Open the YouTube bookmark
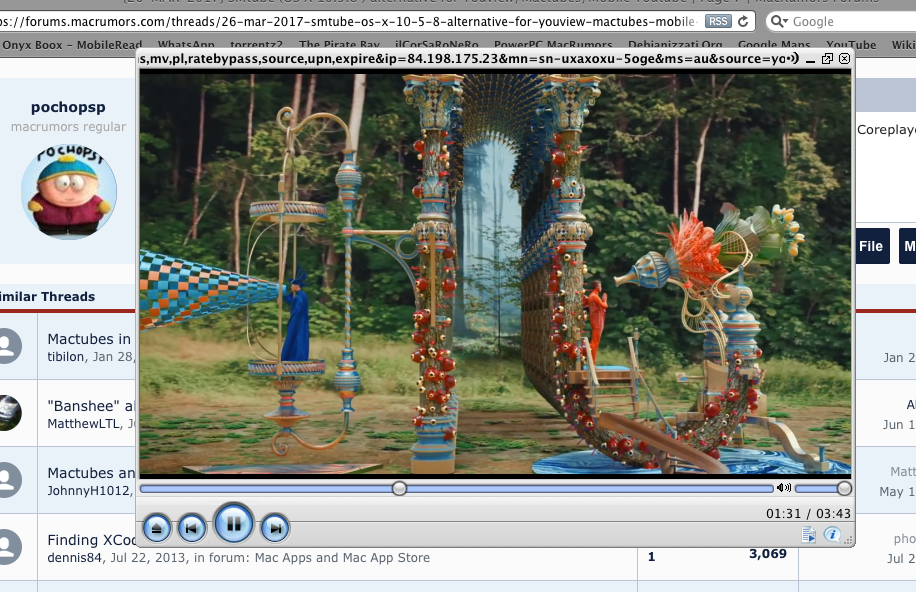This screenshot has width=916, height=592. coord(851,45)
